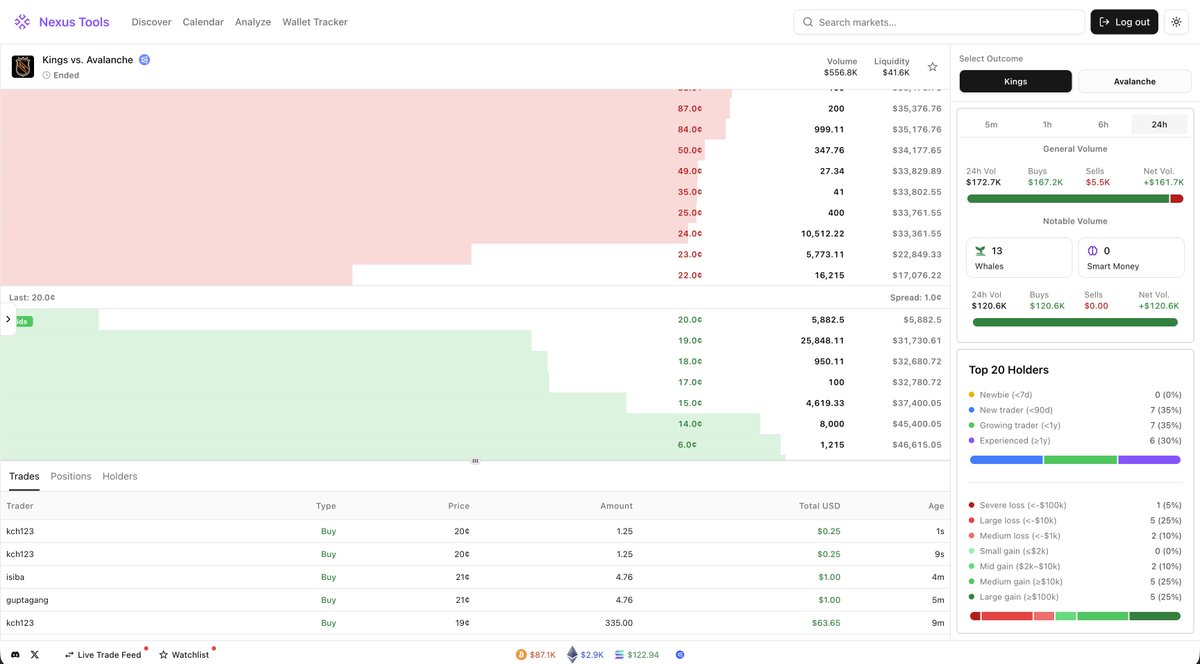1200x664 pixels.
Task: Click the Volume $556.8K stat
Action: click(841, 67)
